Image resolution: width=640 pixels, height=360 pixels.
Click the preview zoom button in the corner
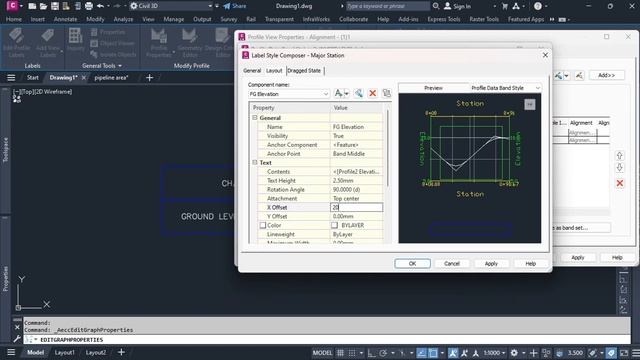click(530, 104)
